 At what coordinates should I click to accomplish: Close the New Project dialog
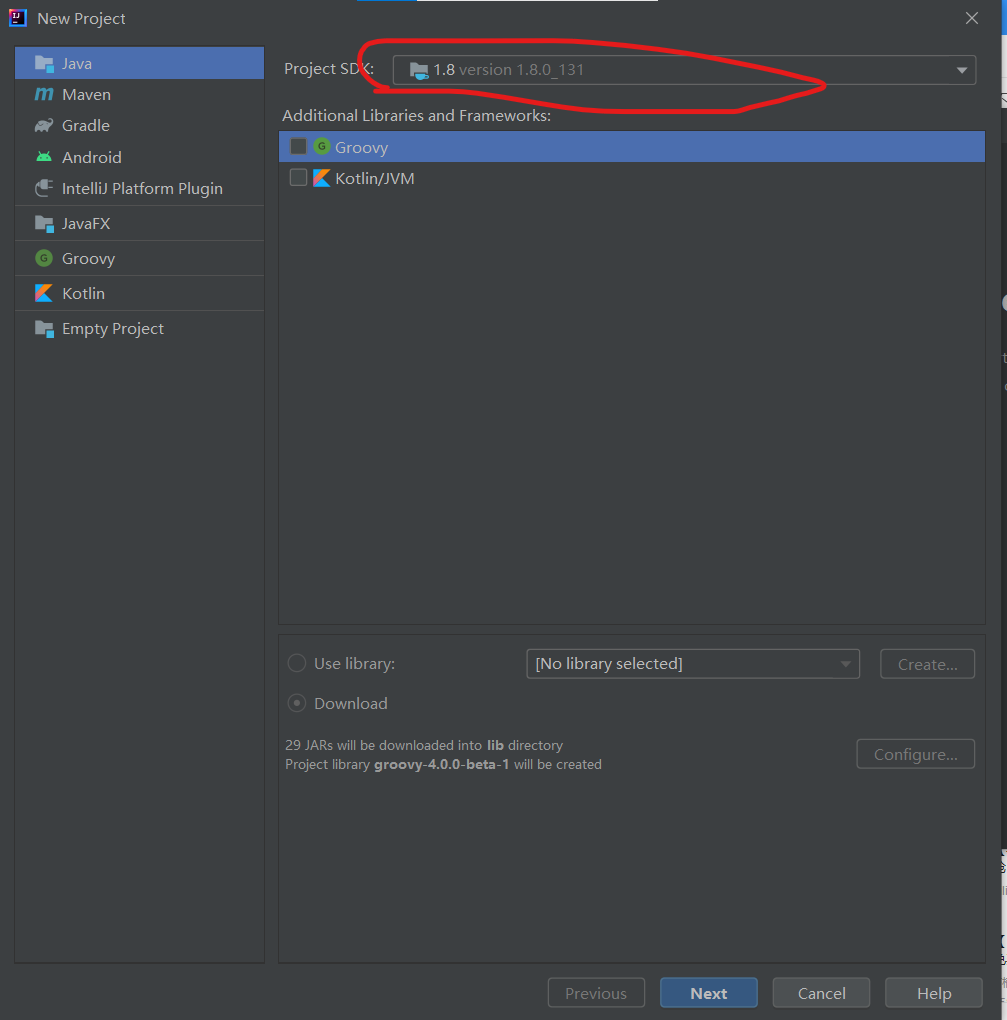pos(972,18)
